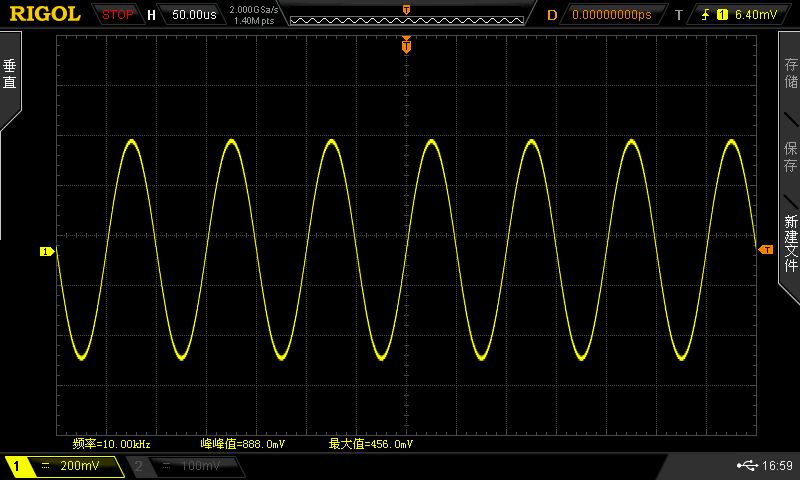Image resolution: width=800 pixels, height=480 pixels.
Task: Select the channel 2 number tab
Action: pyautogui.click(x=138, y=466)
